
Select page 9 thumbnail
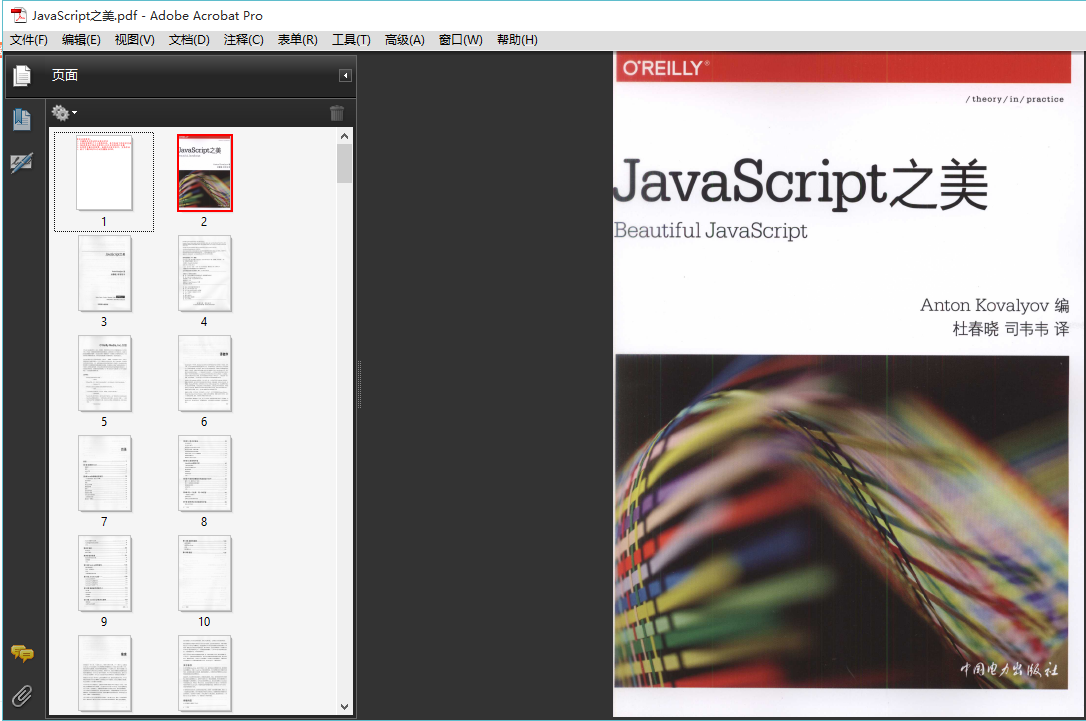tap(105, 573)
